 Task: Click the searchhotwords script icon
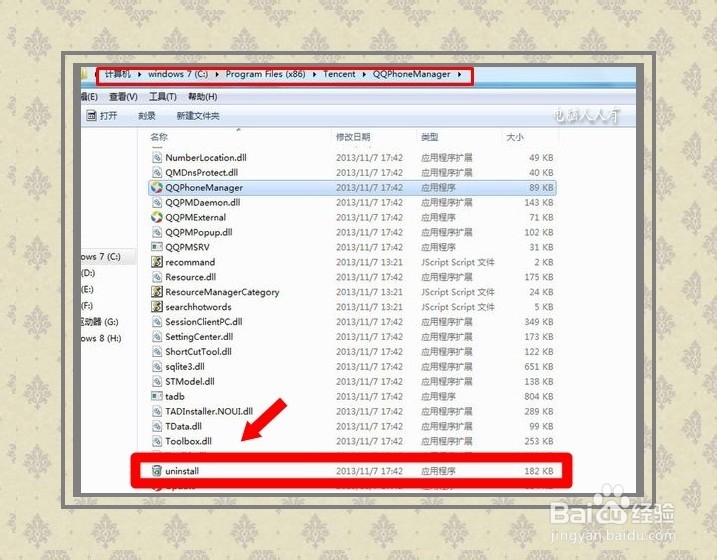(157, 307)
